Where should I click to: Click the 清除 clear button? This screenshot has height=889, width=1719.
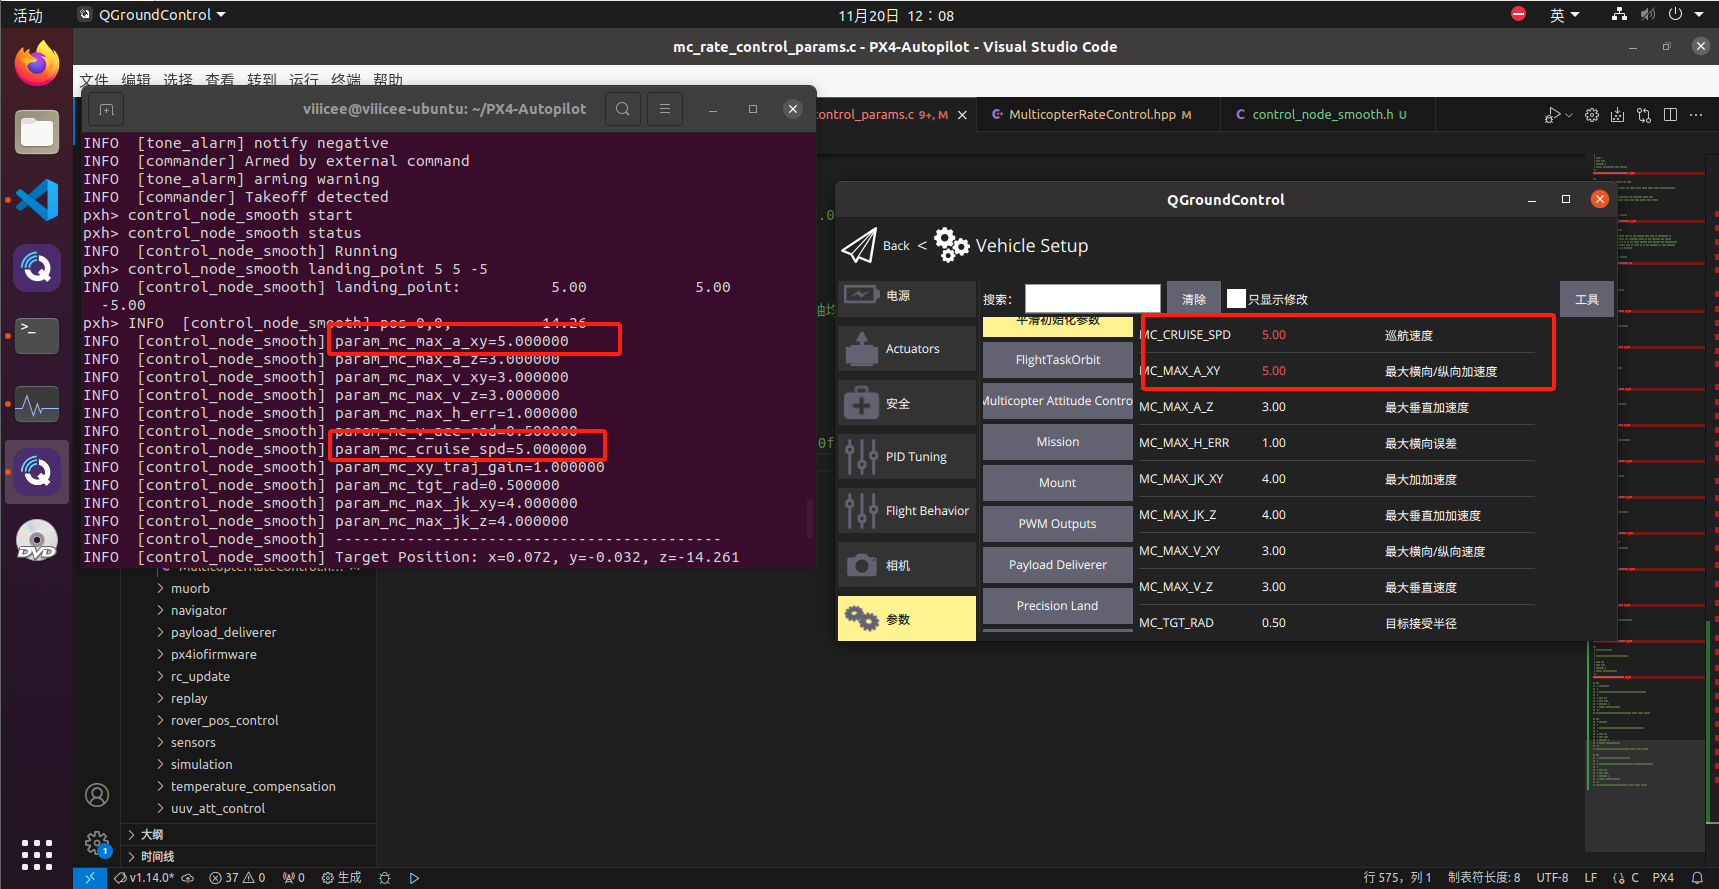point(1194,299)
